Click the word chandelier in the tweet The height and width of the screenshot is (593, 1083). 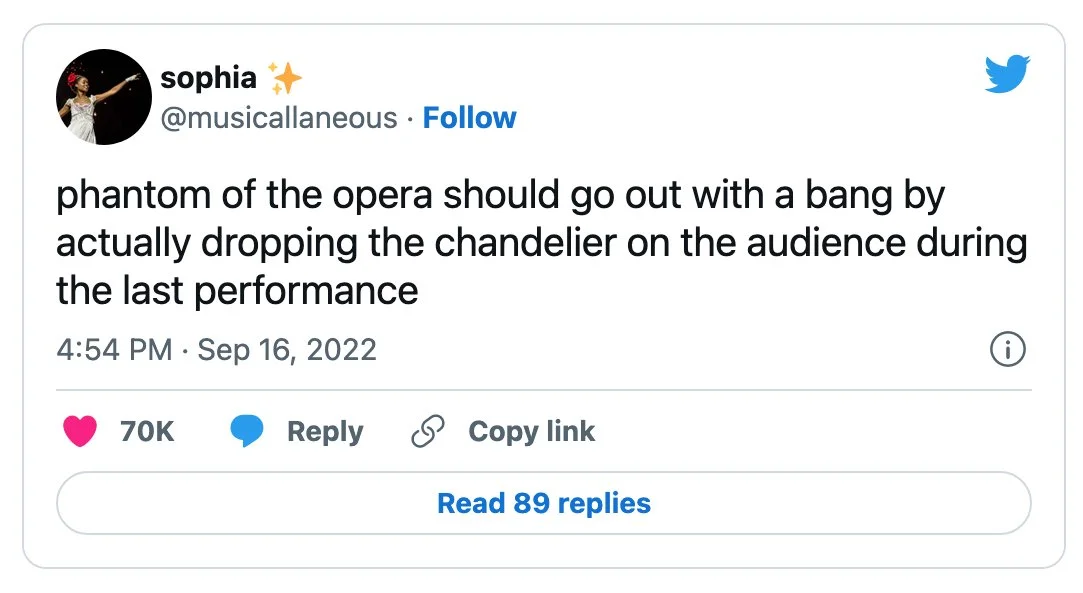pyautogui.click(x=526, y=242)
